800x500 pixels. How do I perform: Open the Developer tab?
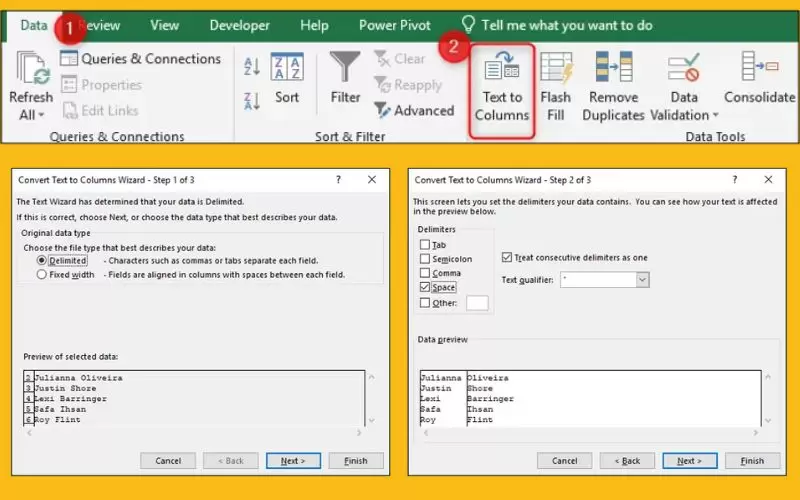(239, 25)
